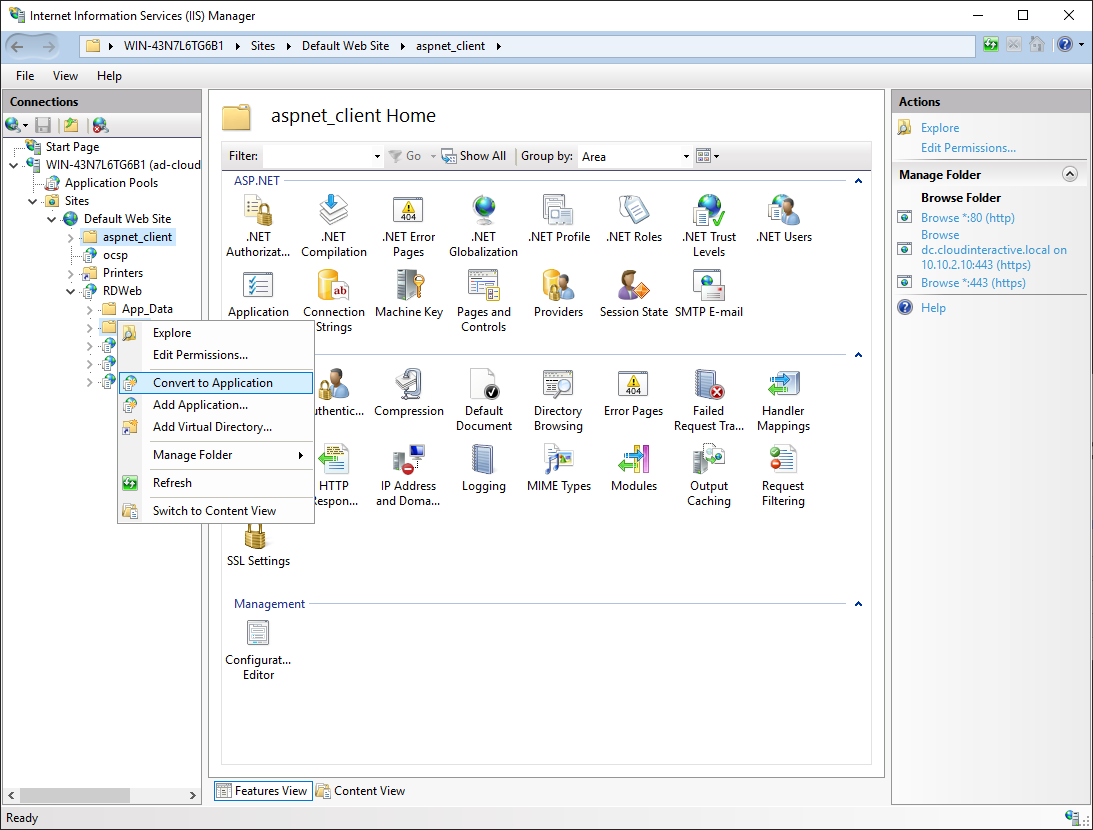Open Session State feature

click(x=634, y=294)
